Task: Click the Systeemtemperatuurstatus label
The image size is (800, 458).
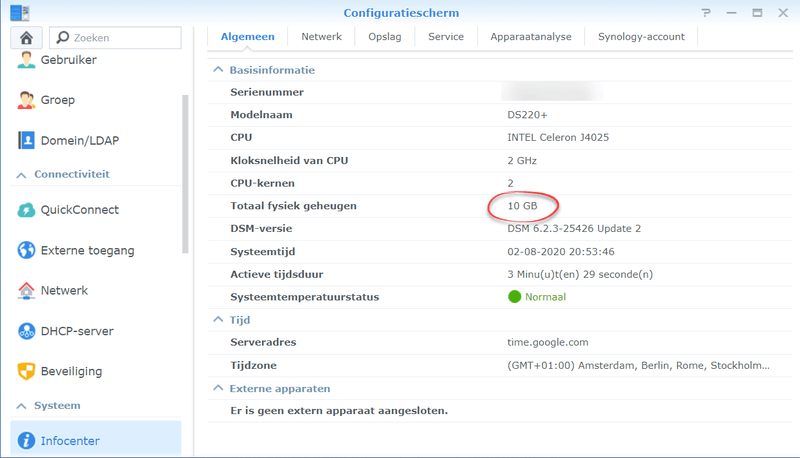Action: [305, 297]
